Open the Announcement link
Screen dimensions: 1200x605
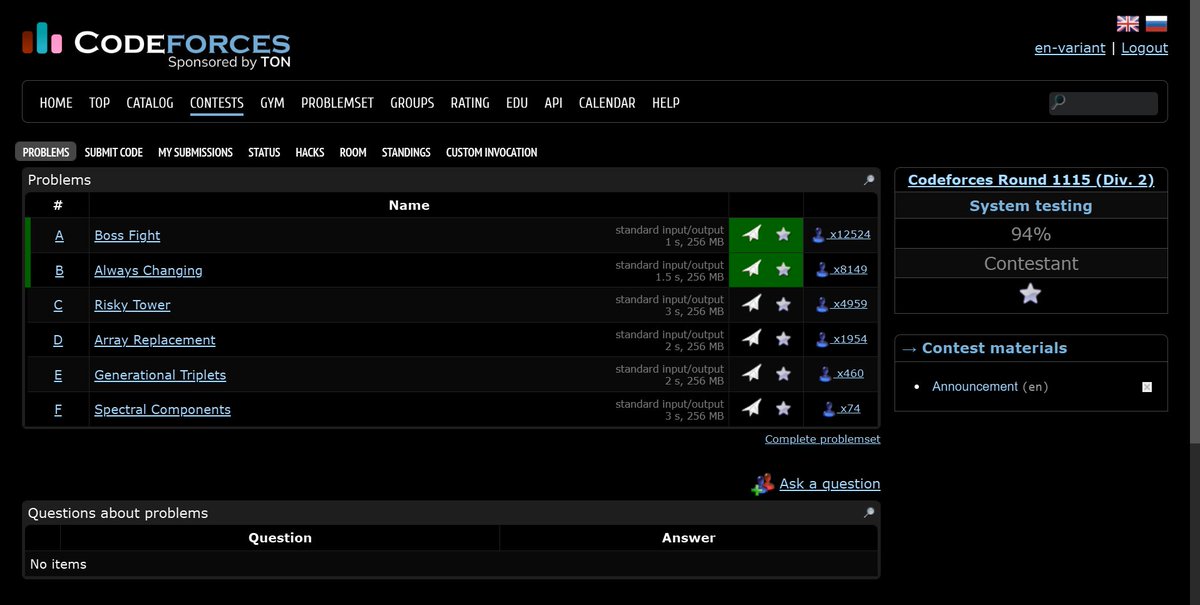975,386
